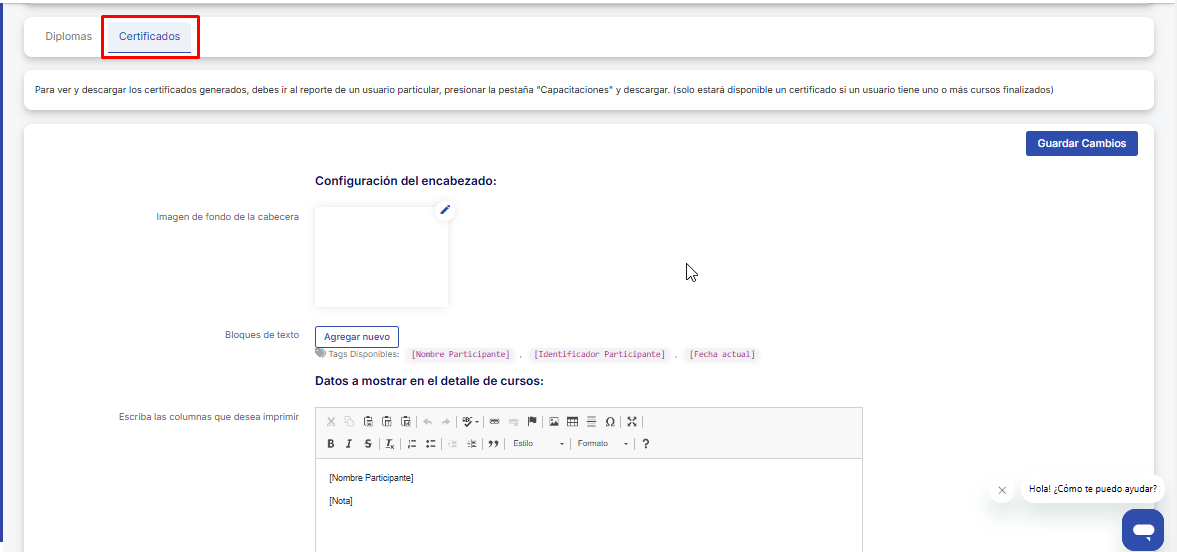Click the pencil icon to edit header image
1177x552 pixels.
445,209
